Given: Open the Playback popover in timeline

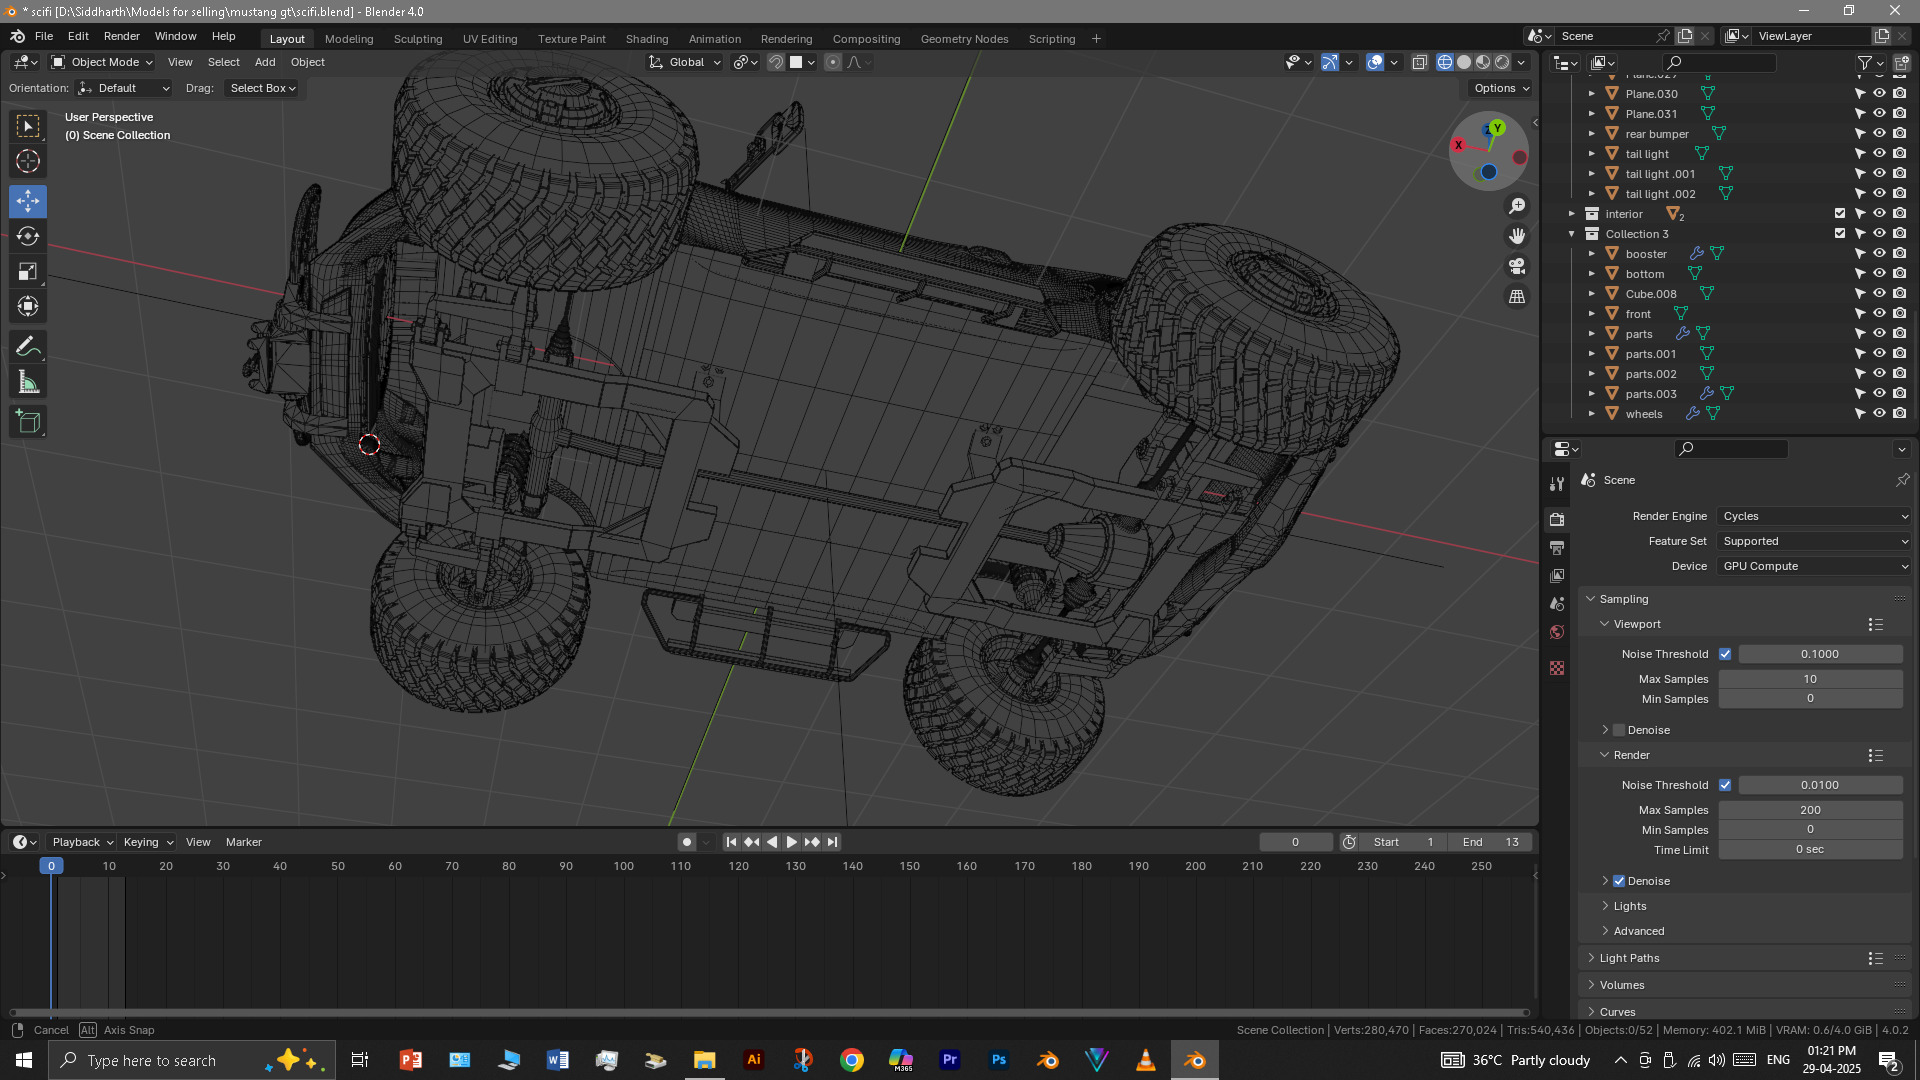Looking at the screenshot, I should coord(82,842).
